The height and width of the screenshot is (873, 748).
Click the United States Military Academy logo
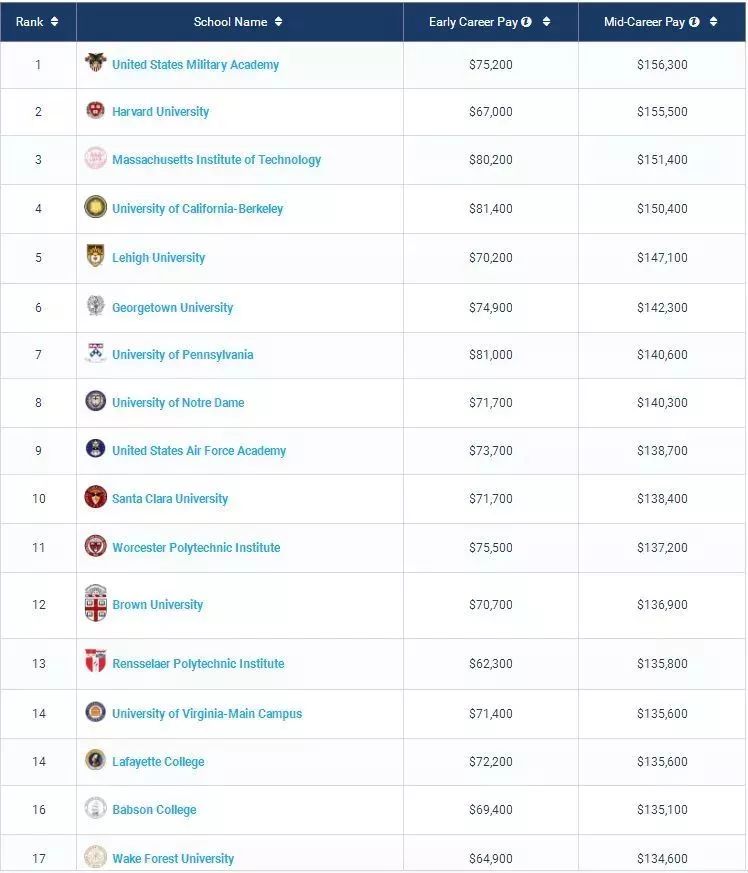pos(95,63)
